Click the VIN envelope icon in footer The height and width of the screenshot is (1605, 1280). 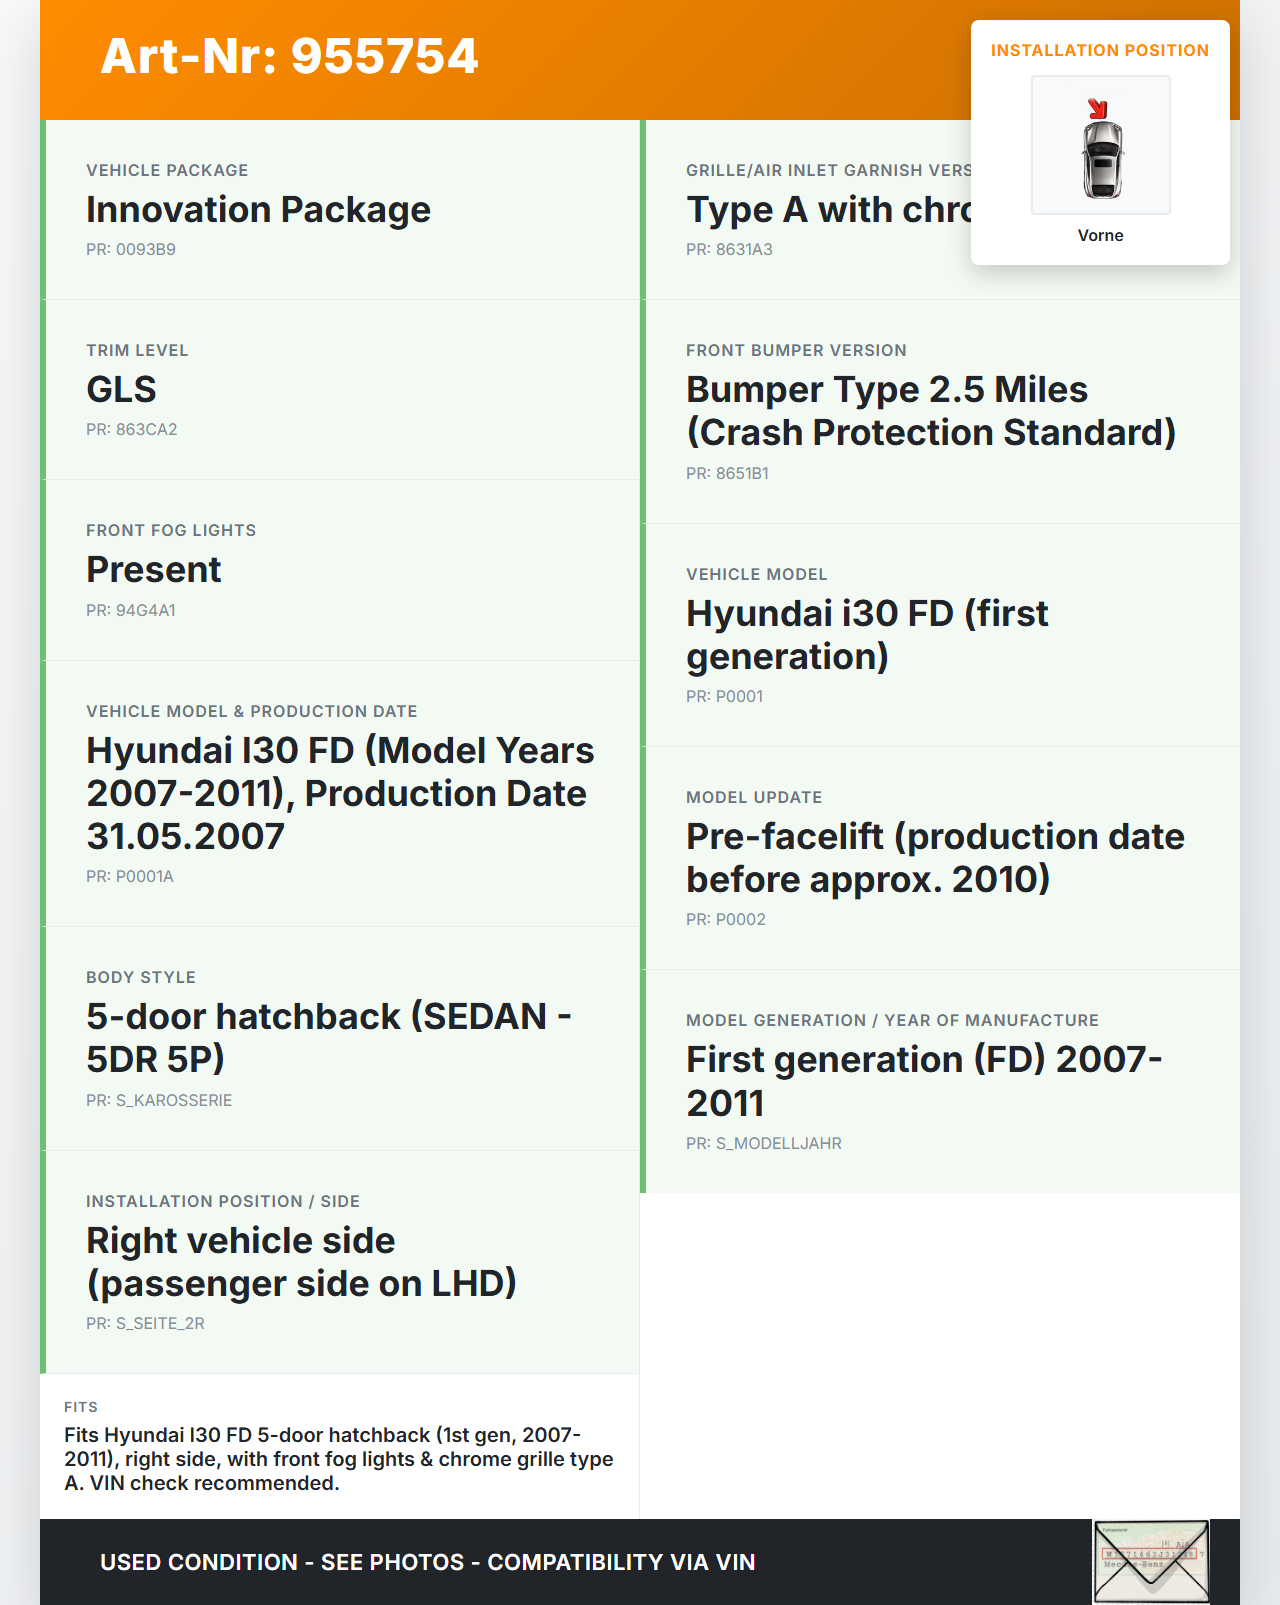(x=1151, y=1562)
